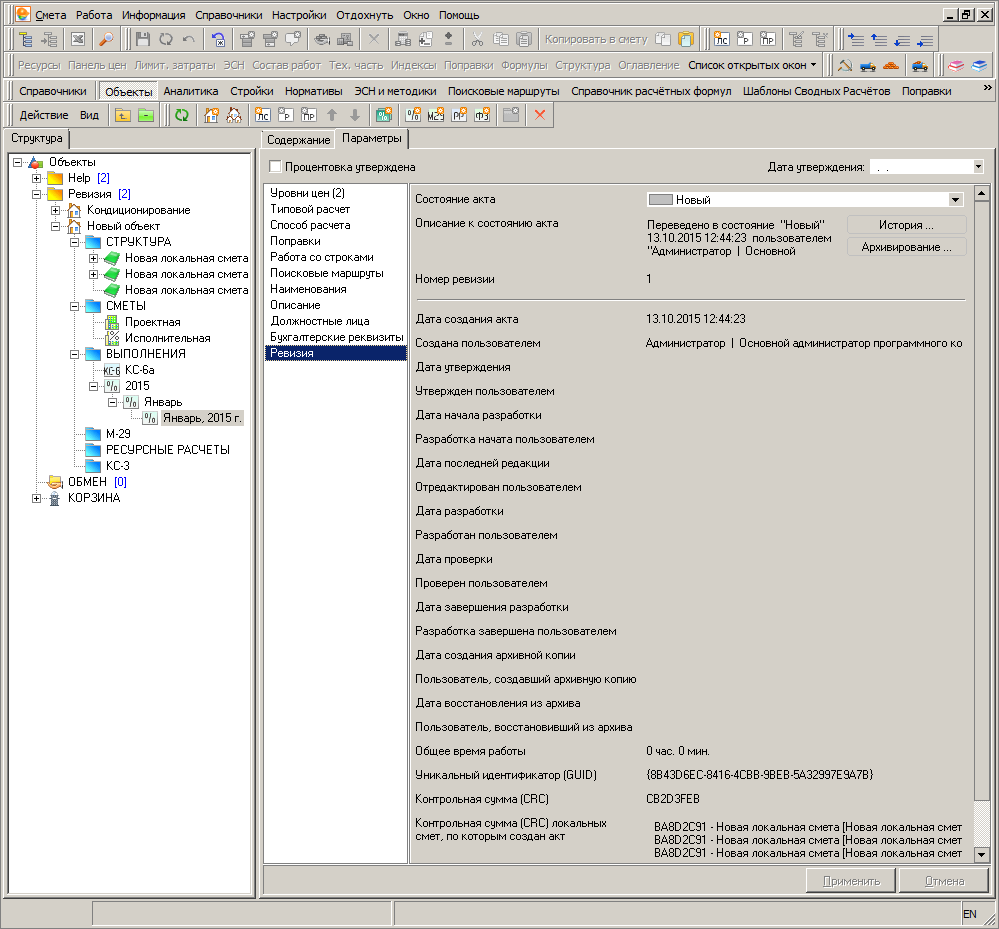The height and width of the screenshot is (929, 999).
Task: Click the green folder with minus icon
Action: click(146, 115)
